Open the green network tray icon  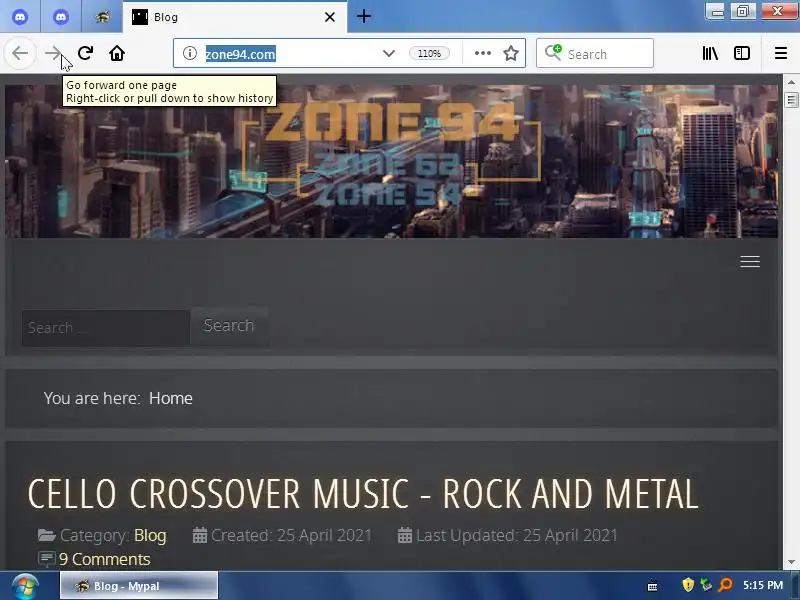click(706, 585)
